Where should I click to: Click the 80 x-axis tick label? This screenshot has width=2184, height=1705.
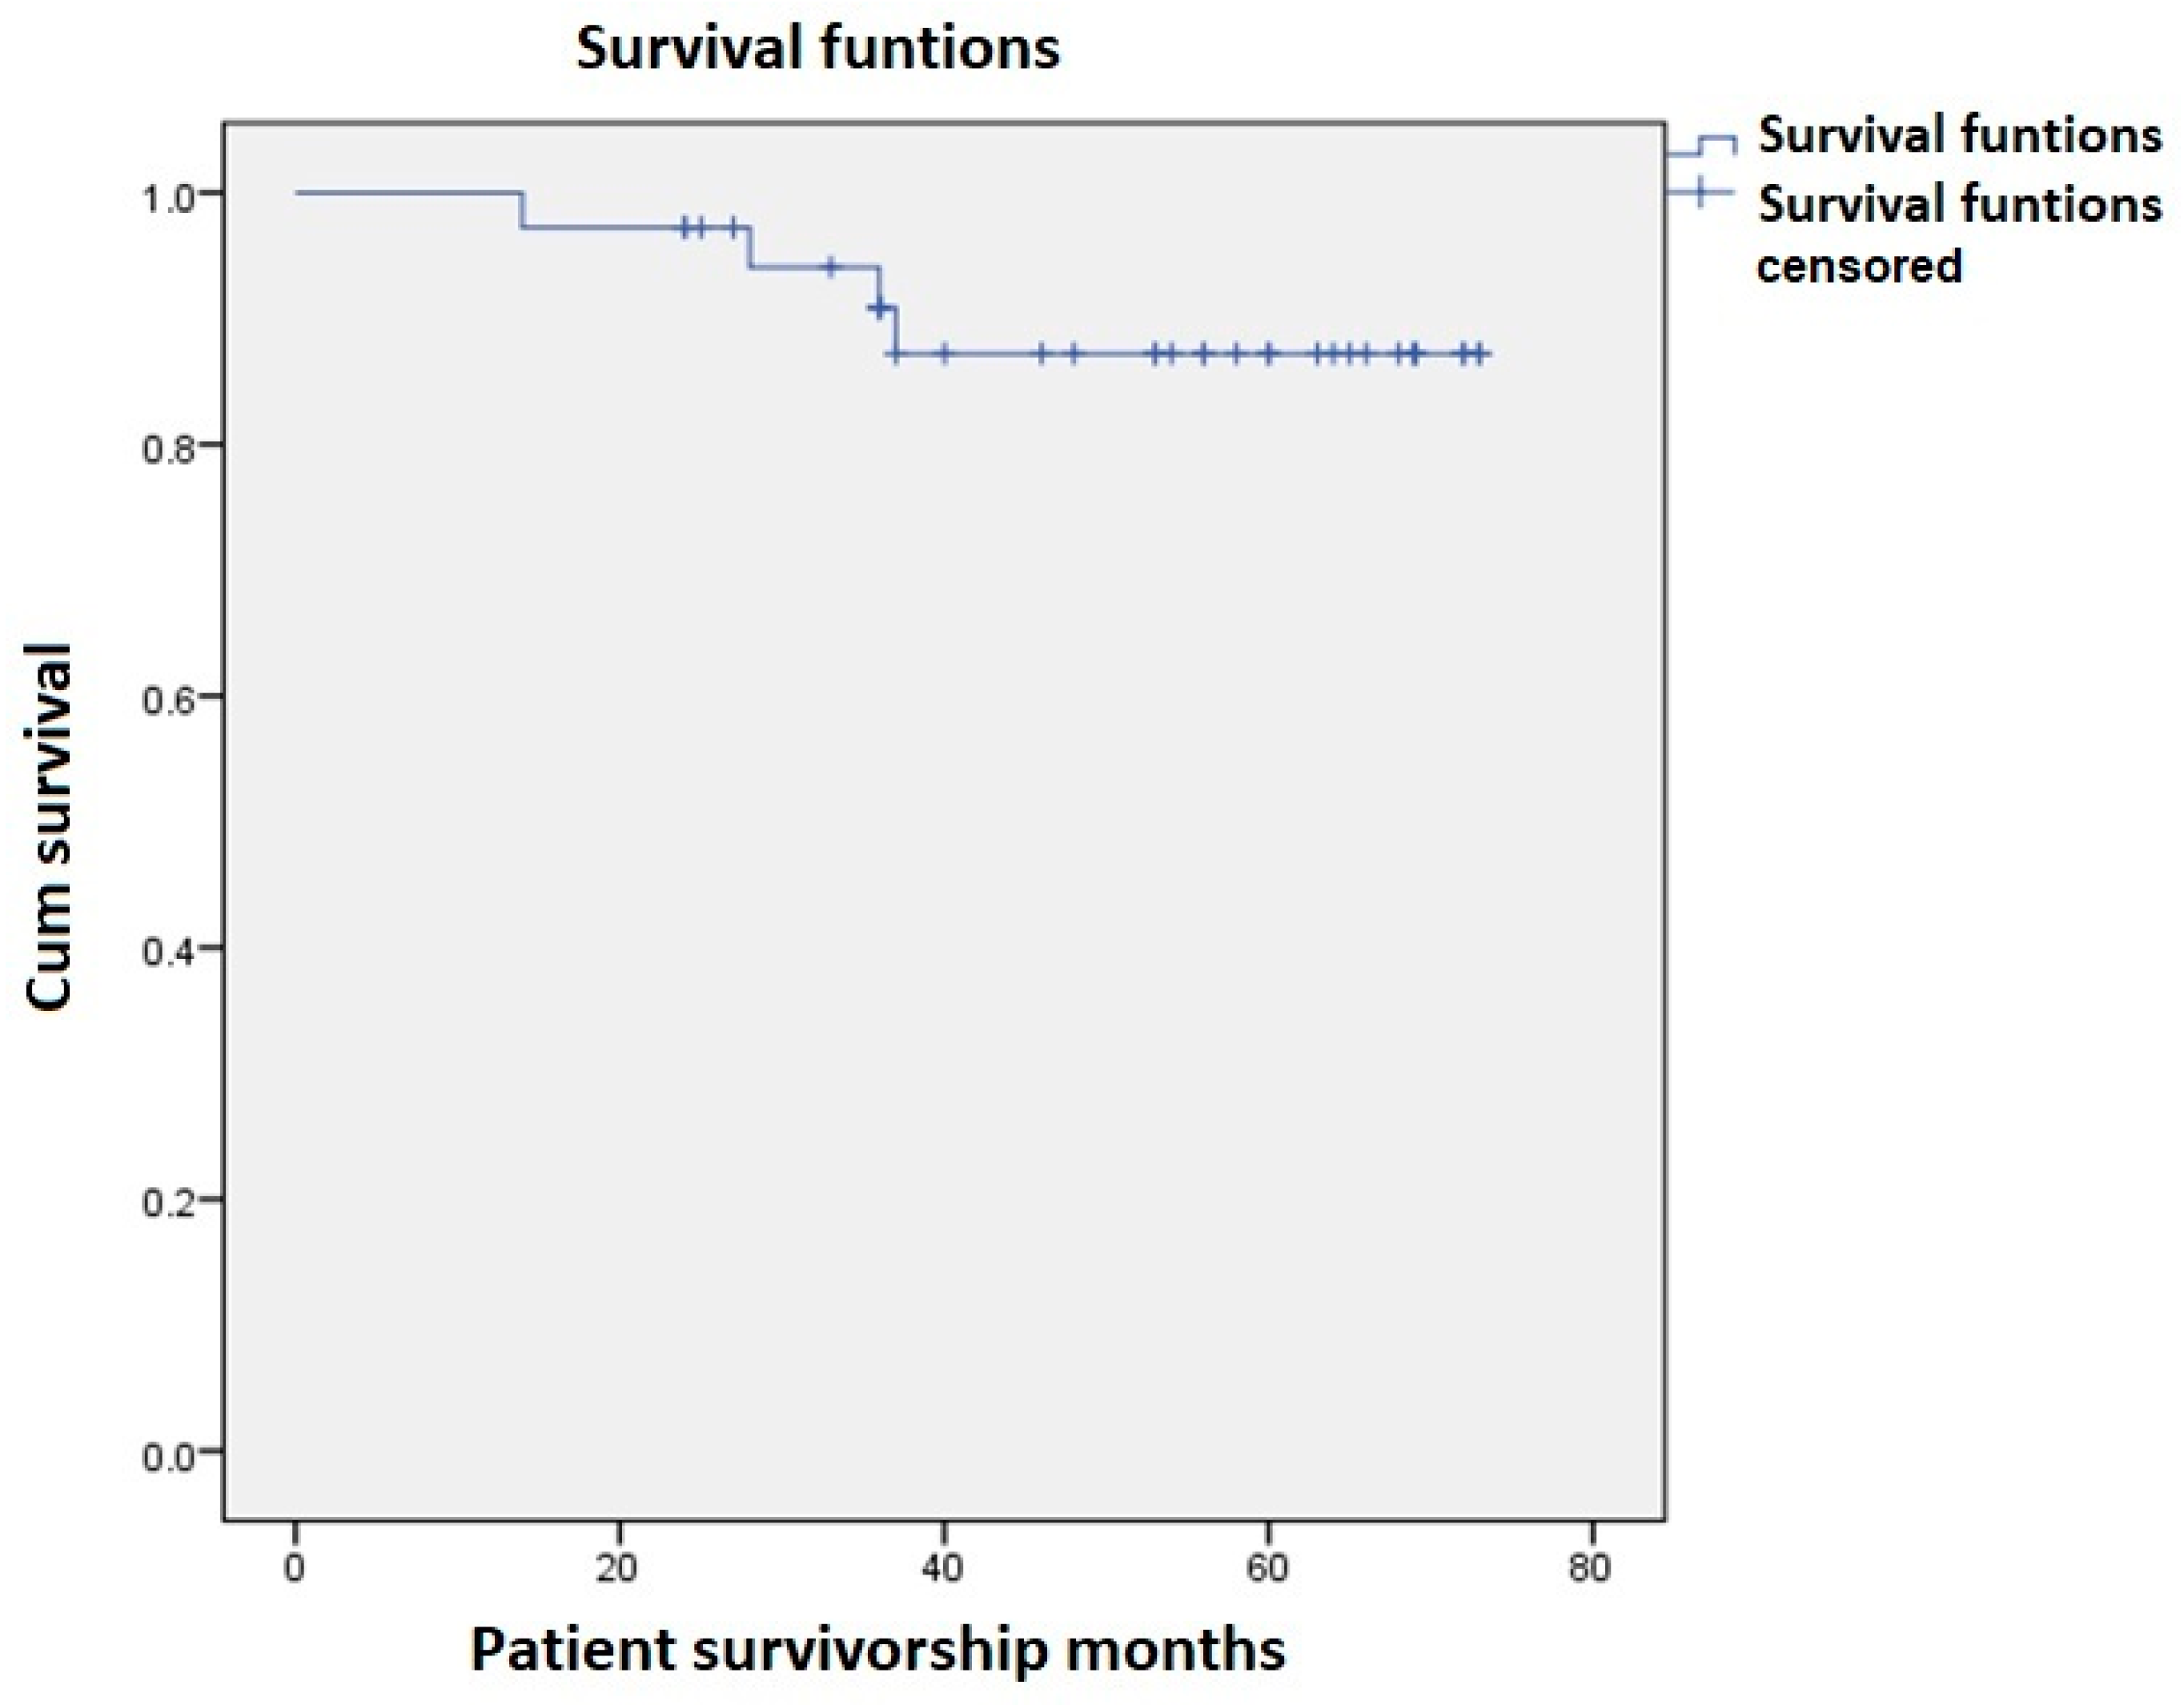(1590, 1568)
